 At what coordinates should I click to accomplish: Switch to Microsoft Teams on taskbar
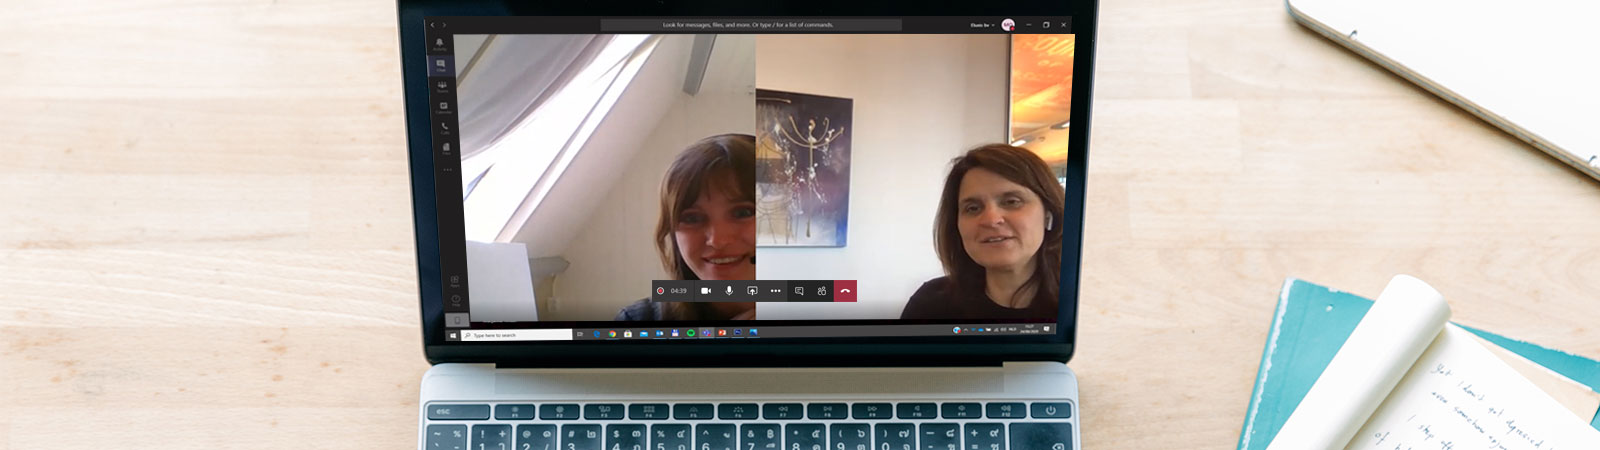tap(706, 333)
